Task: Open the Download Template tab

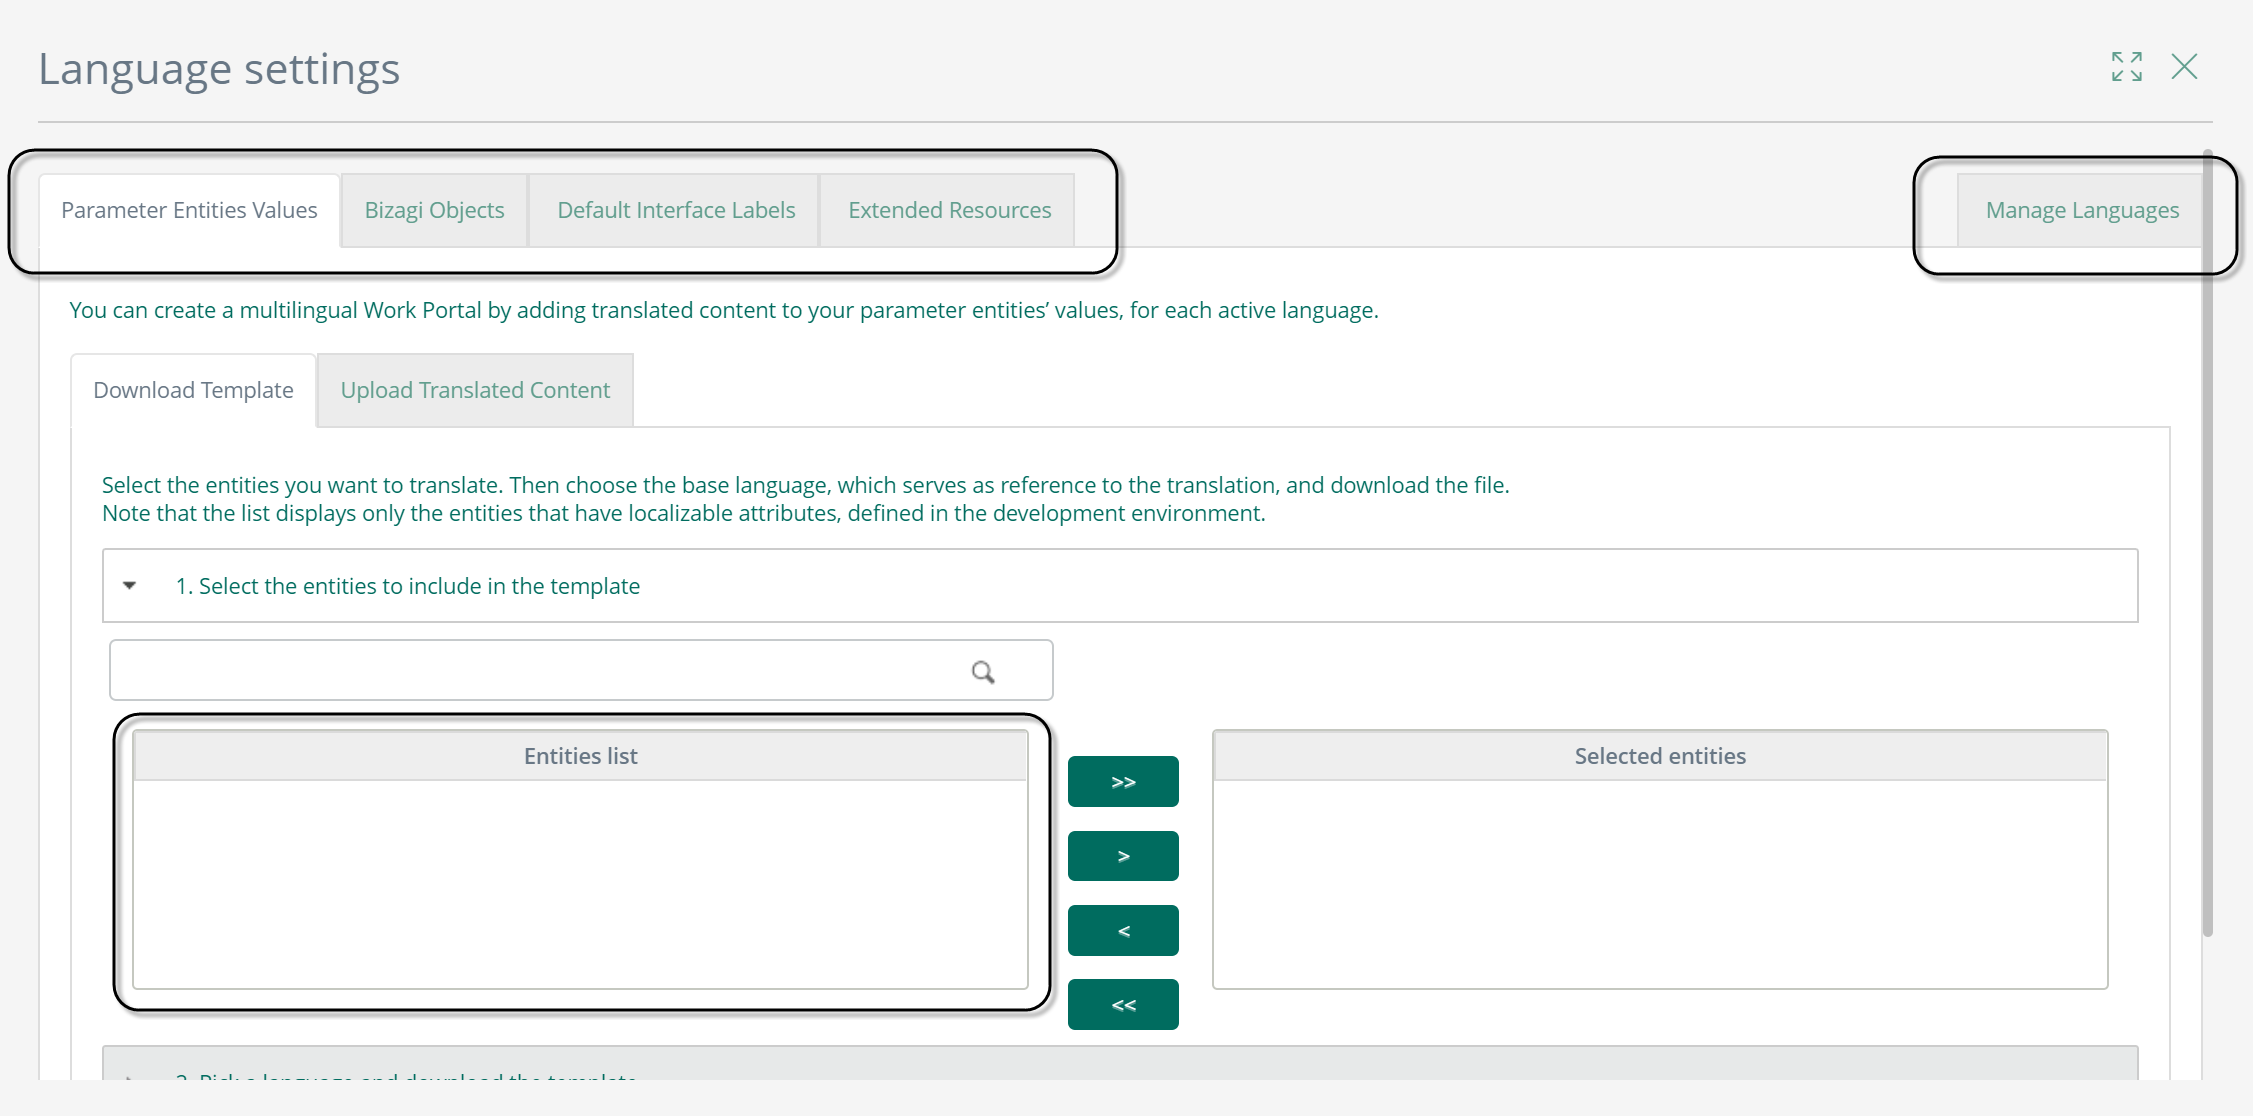Action: (x=191, y=389)
